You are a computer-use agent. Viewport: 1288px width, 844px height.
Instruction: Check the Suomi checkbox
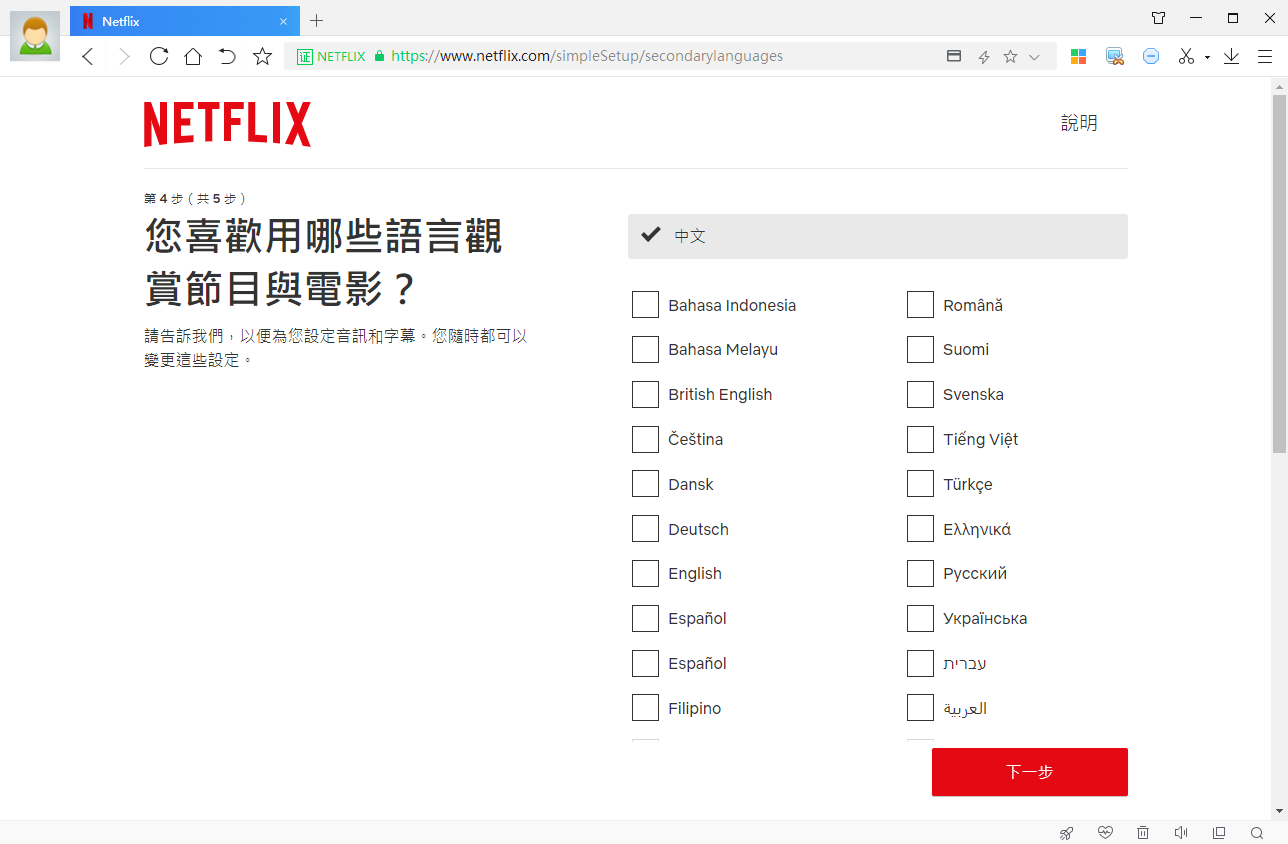pos(920,349)
